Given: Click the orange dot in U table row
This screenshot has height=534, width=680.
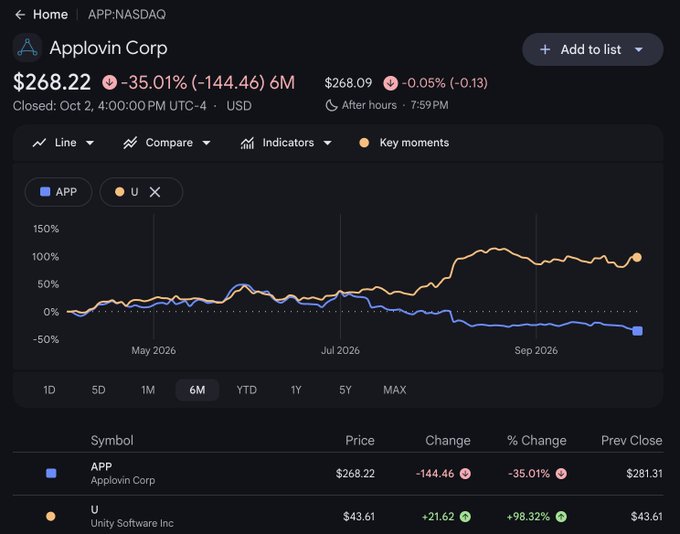Looking at the screenshot, I should coord(51,516).
